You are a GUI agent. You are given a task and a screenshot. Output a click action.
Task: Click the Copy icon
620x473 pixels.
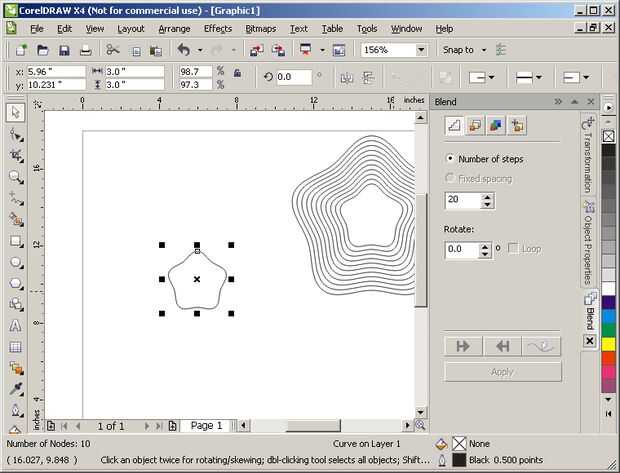[x=136, y=51]
